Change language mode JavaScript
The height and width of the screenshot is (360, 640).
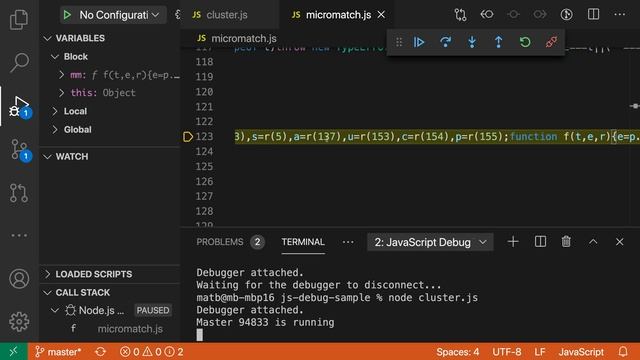(581, 352)
